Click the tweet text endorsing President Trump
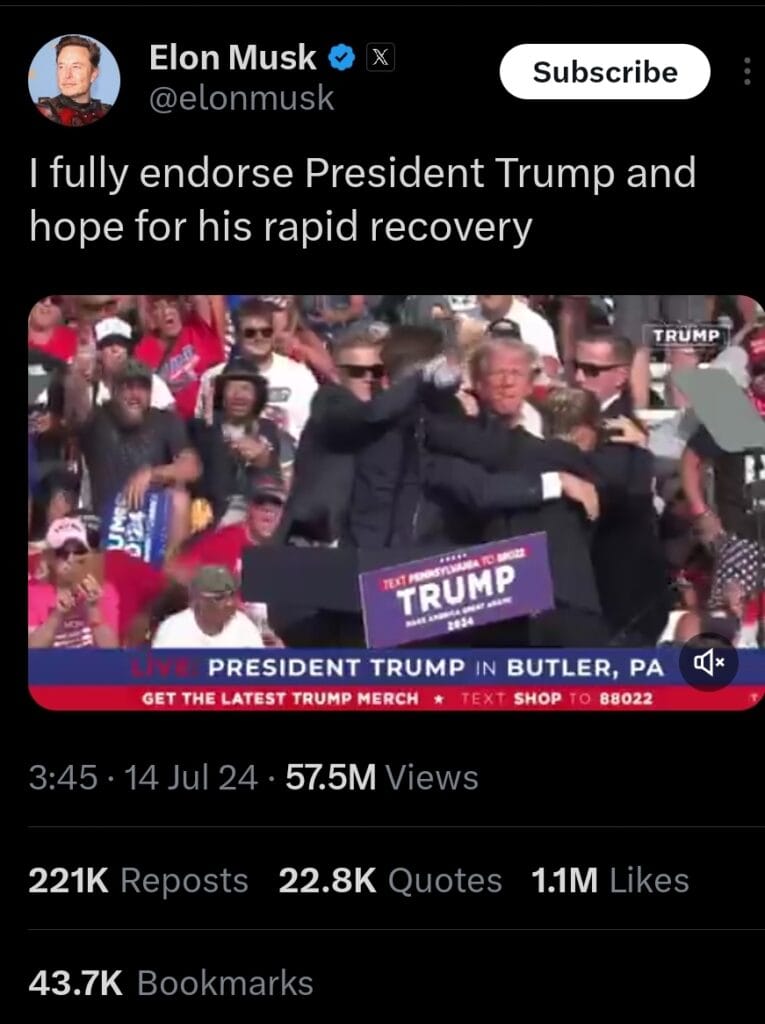The image size is (765, 1024). coord(363,200)
